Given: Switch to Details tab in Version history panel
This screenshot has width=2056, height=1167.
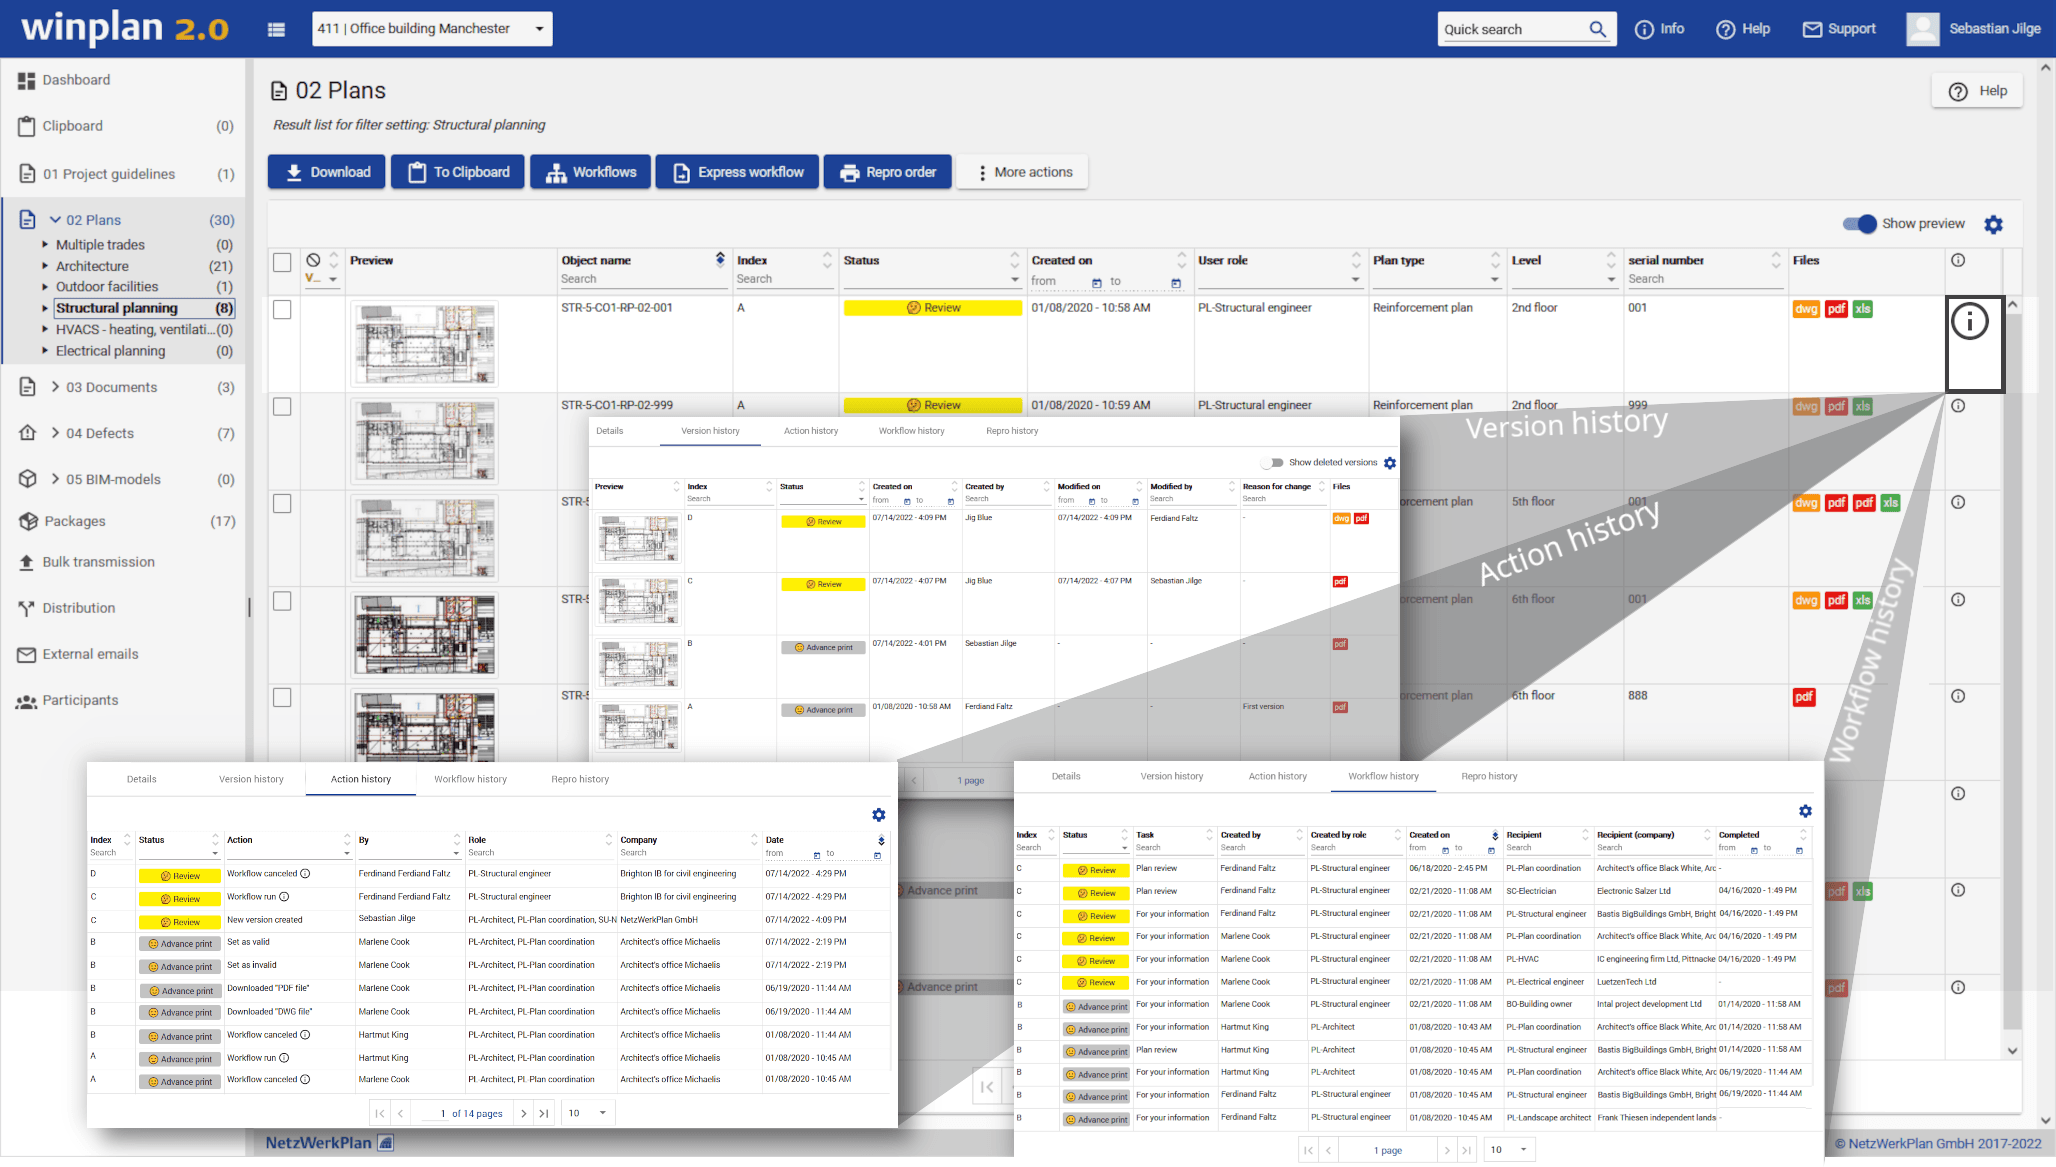Looking at the screenshot, I should 609,431.
